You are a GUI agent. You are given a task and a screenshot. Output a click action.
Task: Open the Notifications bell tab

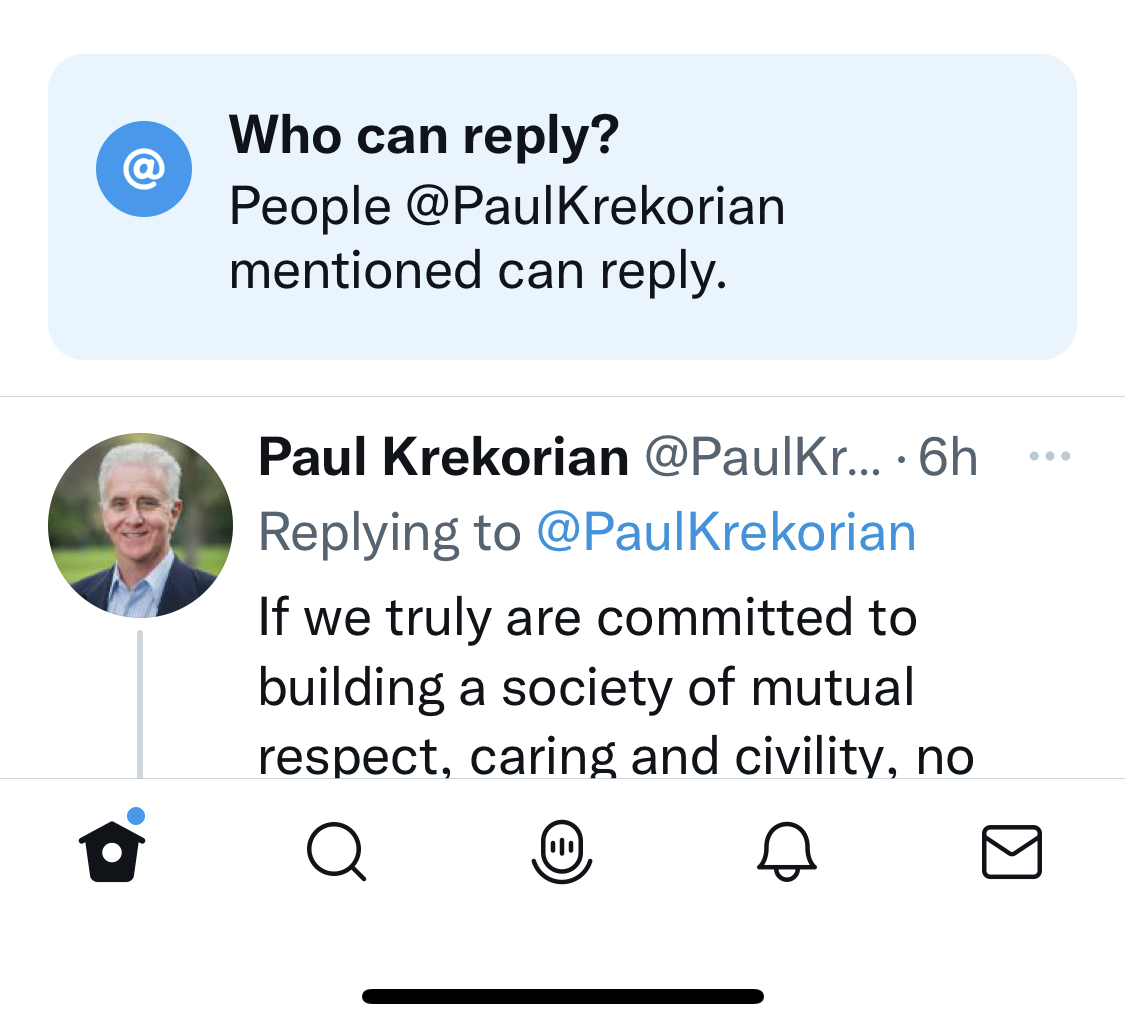tap(787, 853)
